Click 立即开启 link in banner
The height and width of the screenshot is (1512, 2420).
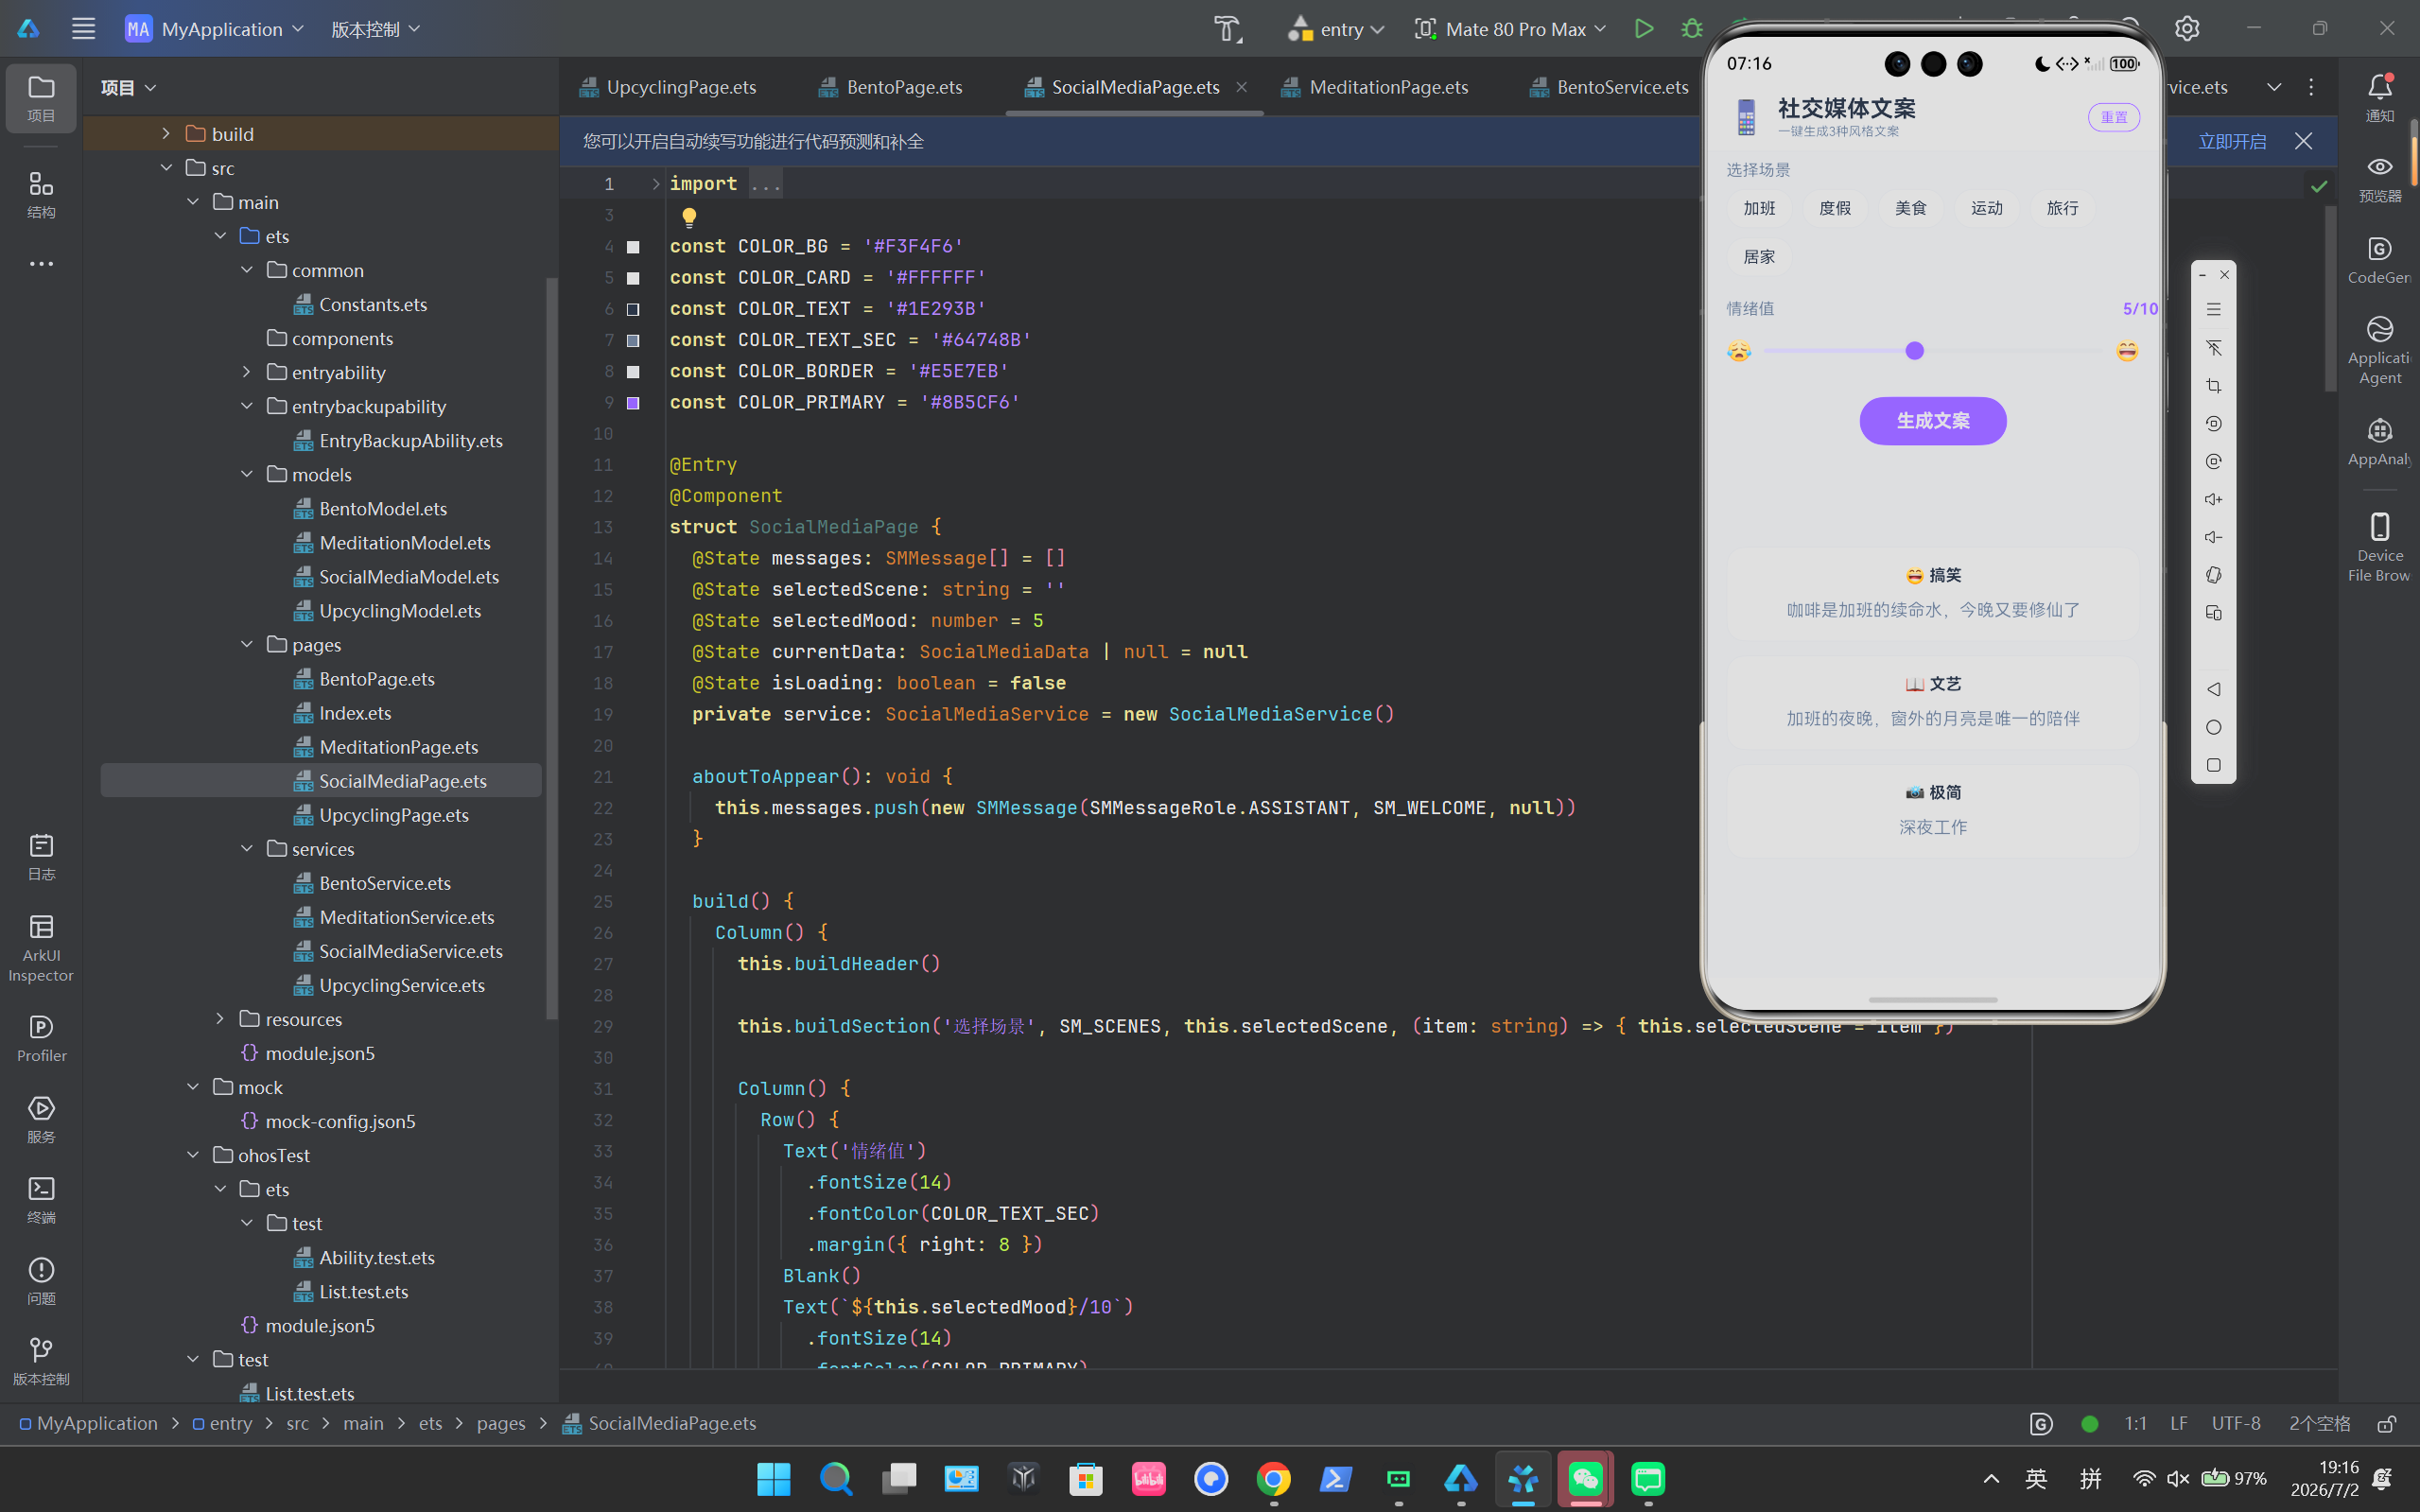pyautogui.click(x=2231, y=141)
